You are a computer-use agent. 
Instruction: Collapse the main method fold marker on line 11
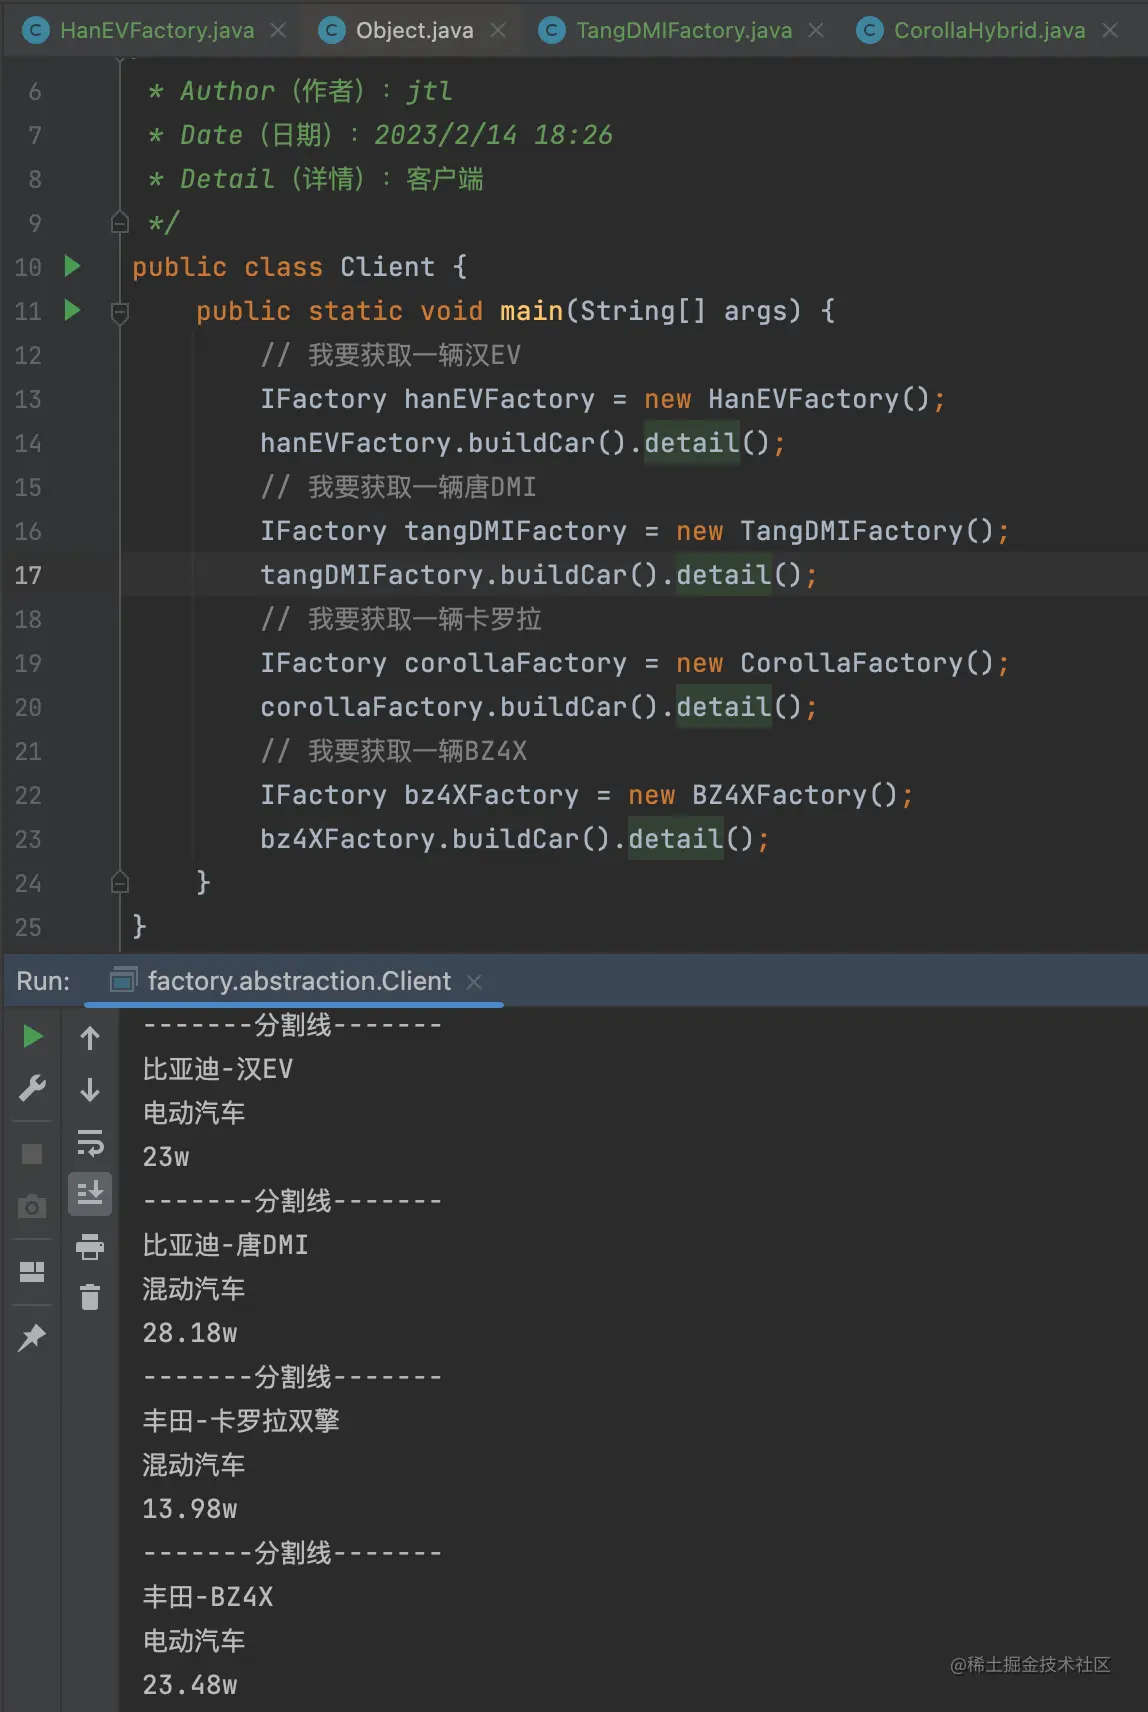[120, 312]
